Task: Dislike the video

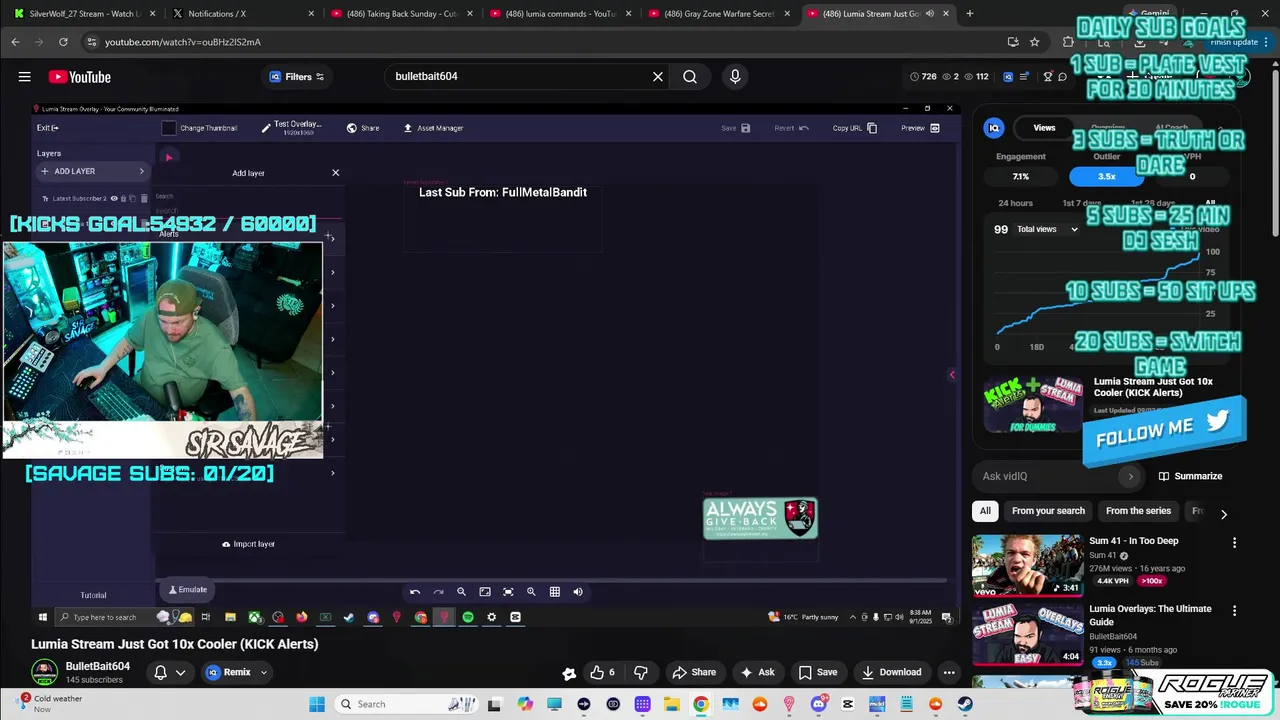Action: 641,672
